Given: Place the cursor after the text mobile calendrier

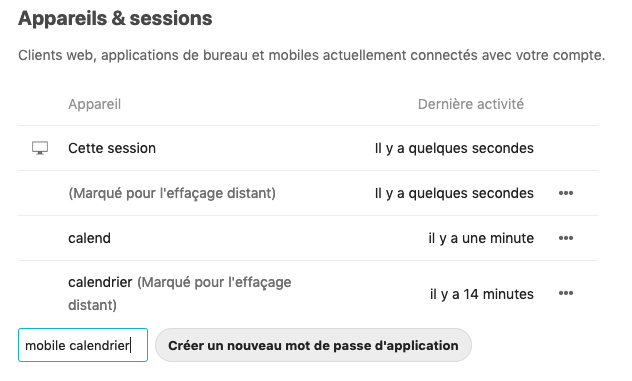Looking at the screenshot, I should (130, 346).
